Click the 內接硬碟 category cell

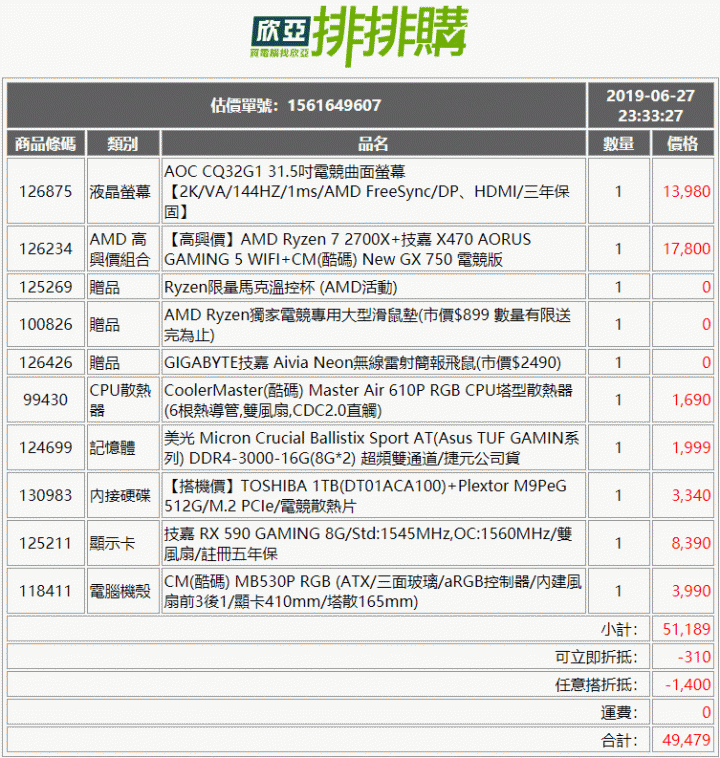123,495
